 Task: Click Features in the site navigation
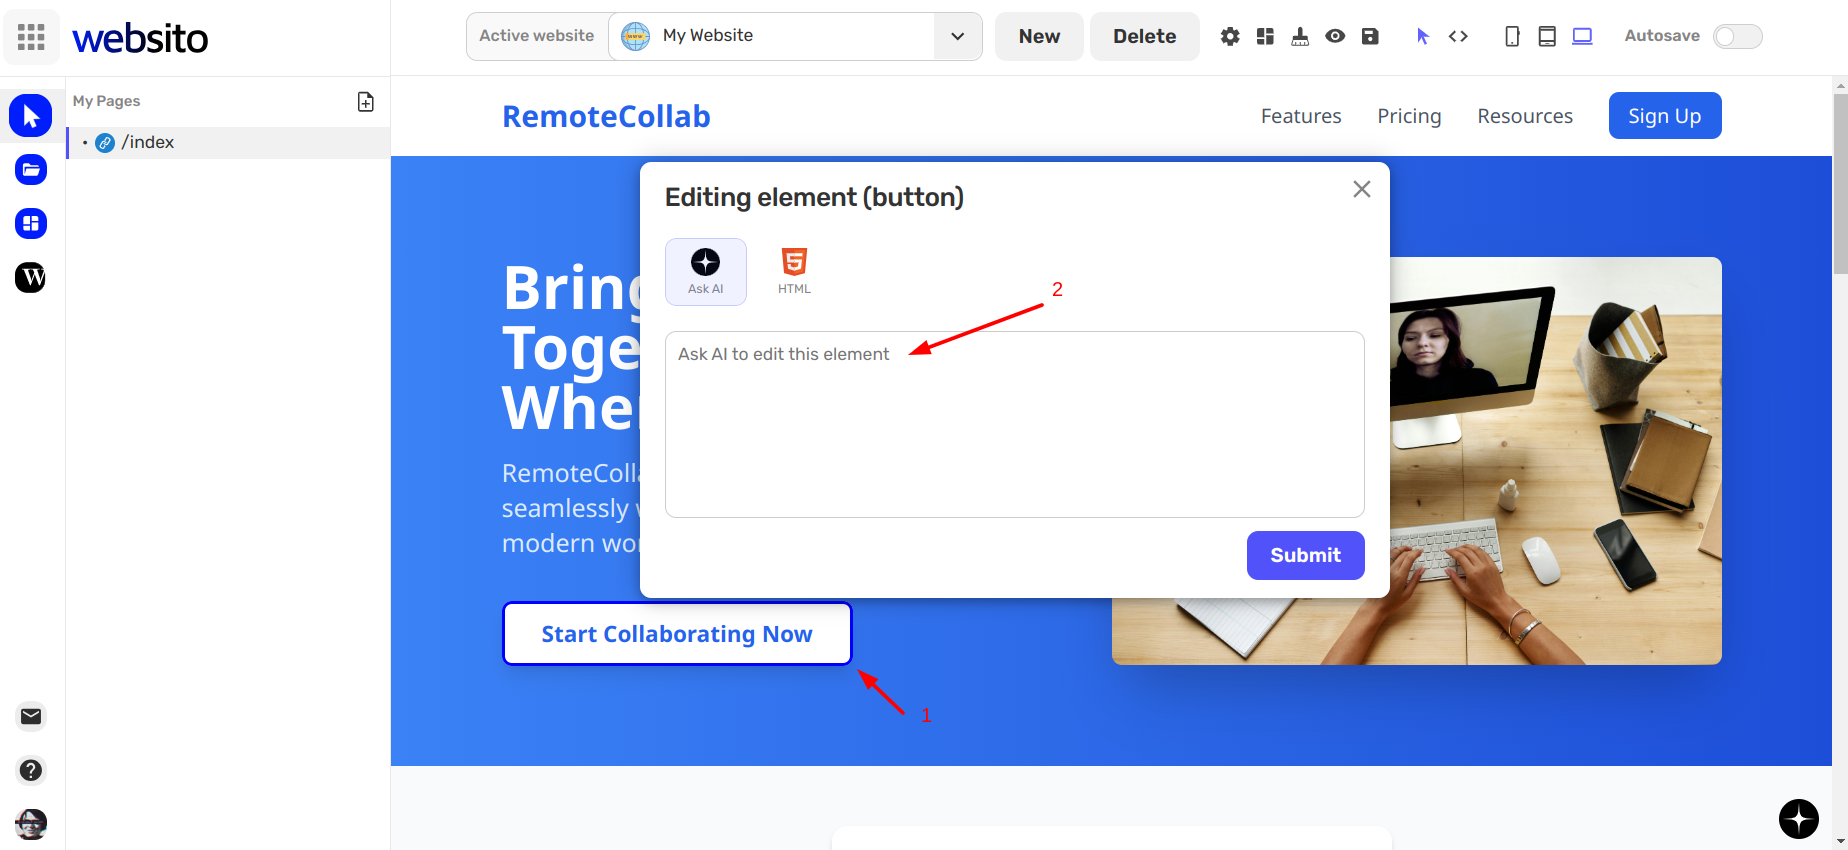tap(1301, 116)
